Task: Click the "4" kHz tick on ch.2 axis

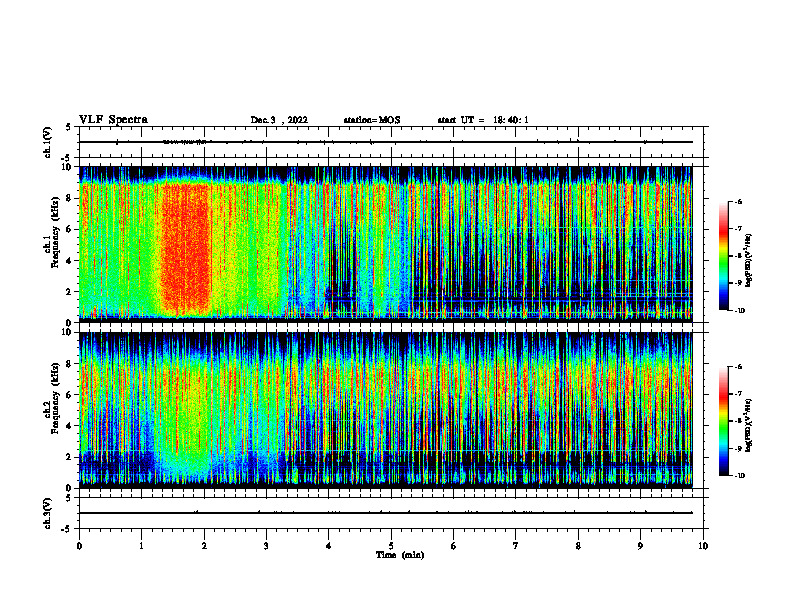Action: coord(69,426)
